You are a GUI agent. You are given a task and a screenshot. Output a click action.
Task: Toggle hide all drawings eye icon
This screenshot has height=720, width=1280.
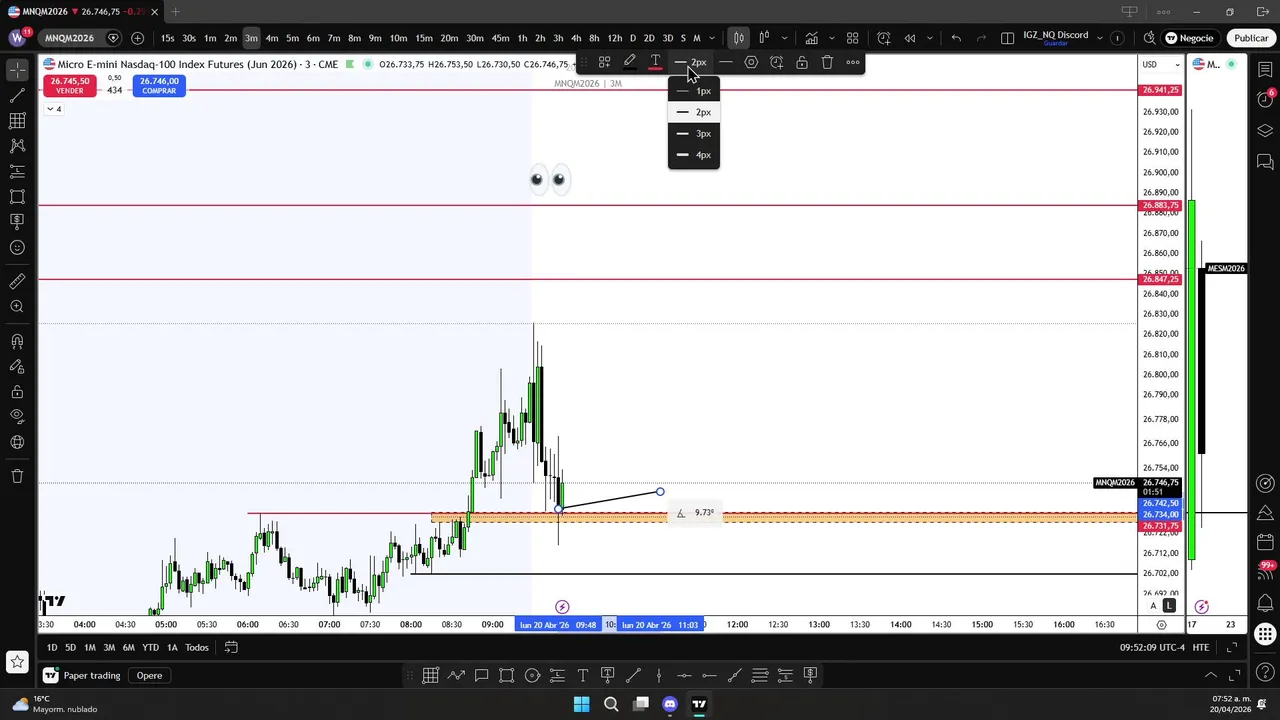point(17,417)
